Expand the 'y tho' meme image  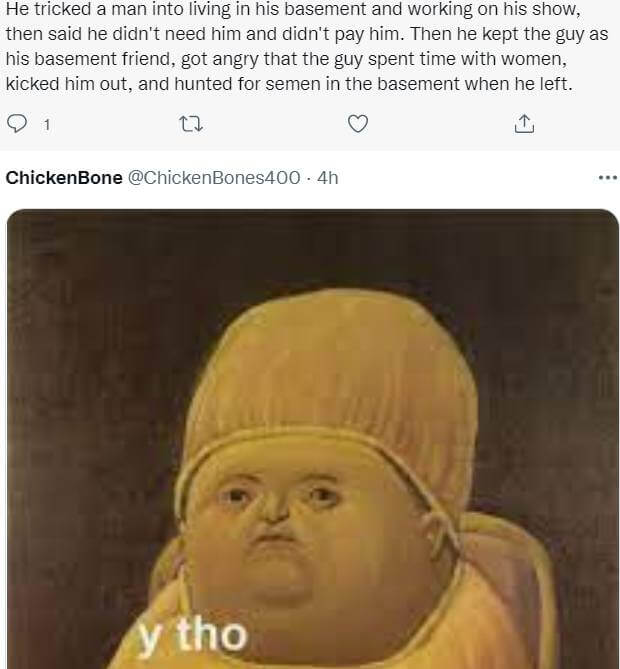click(x=313, y=439)
